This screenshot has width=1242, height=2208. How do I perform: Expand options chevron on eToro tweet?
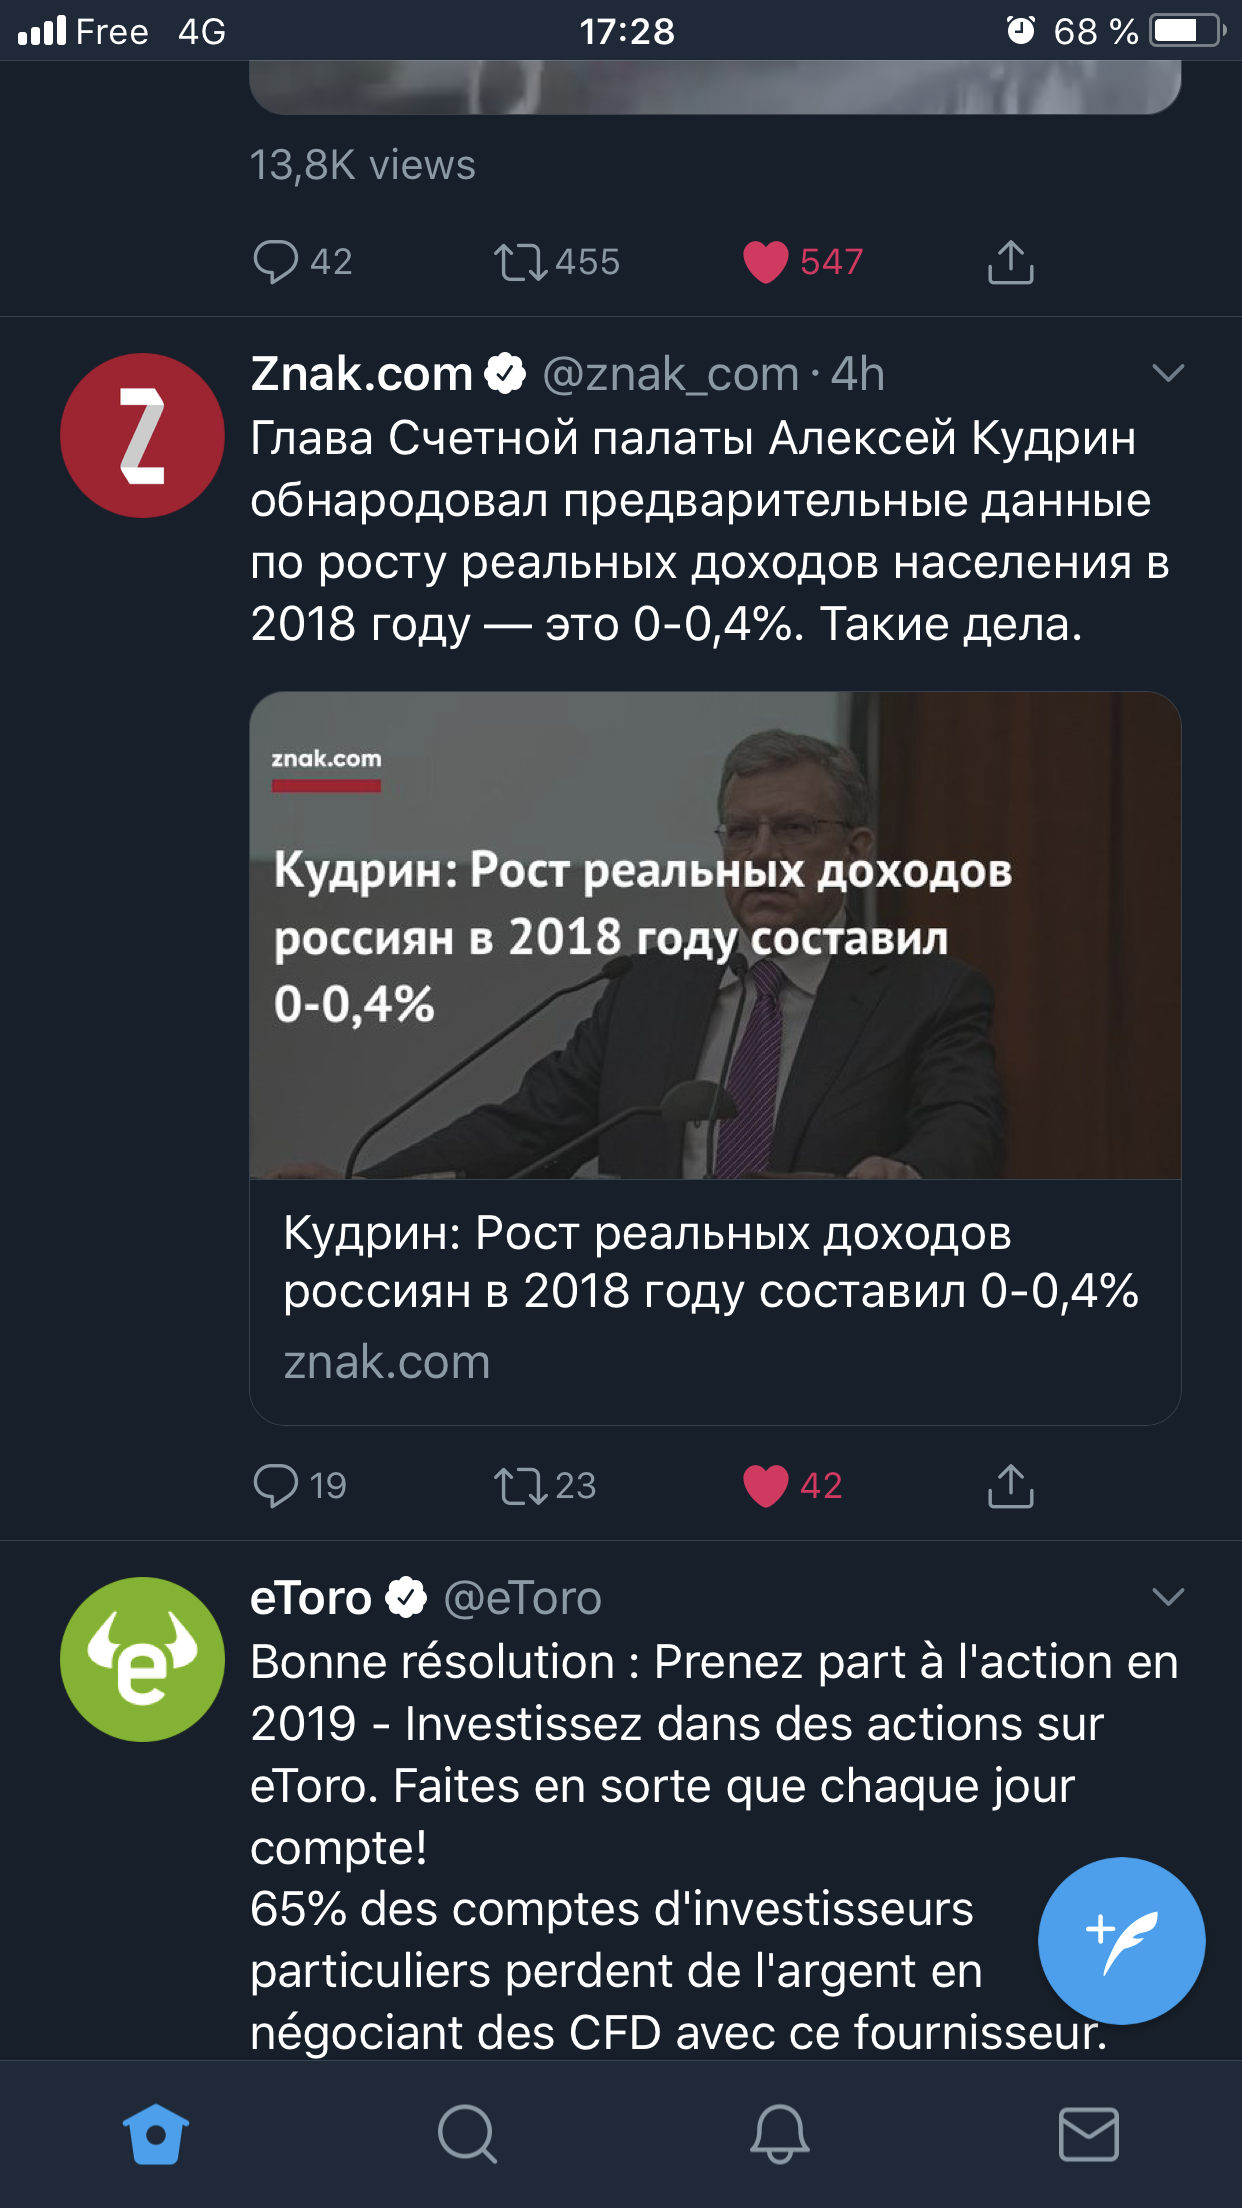[x=1167, y=1597]
